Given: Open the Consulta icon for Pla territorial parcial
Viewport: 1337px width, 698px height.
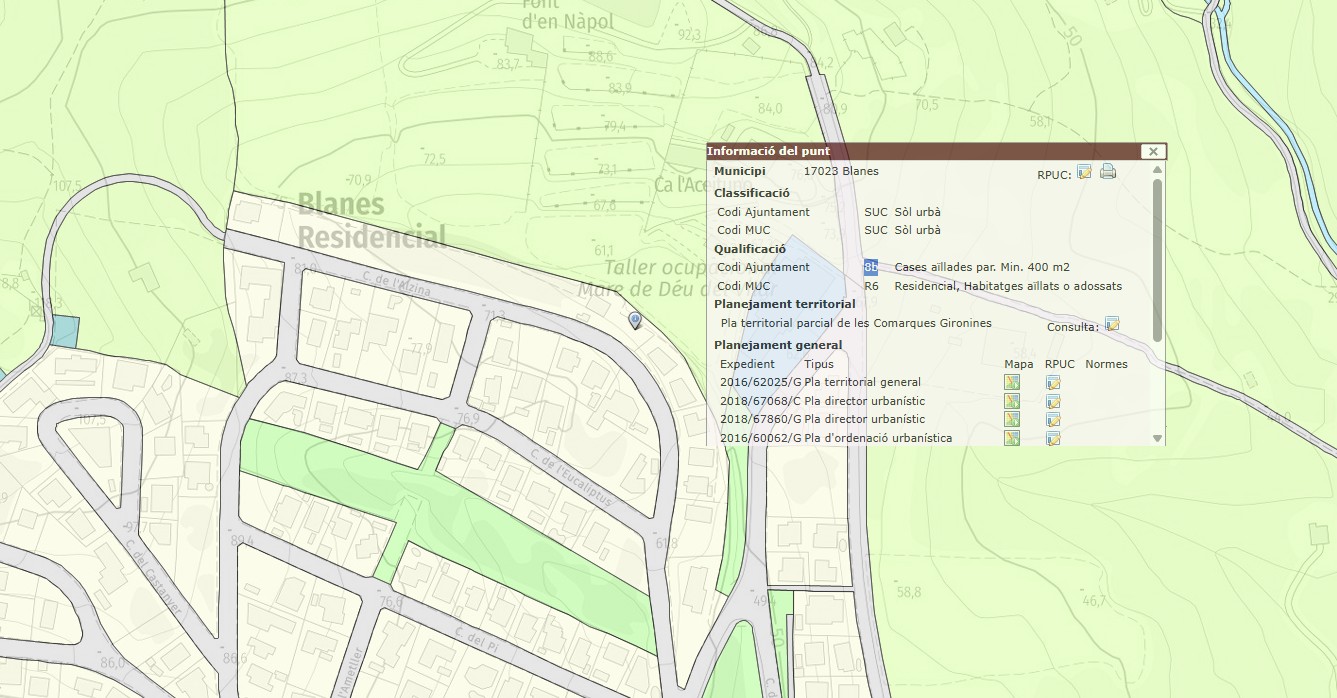Looking at the screenshot, I should pyautogui.click(x=1112, y=325).
